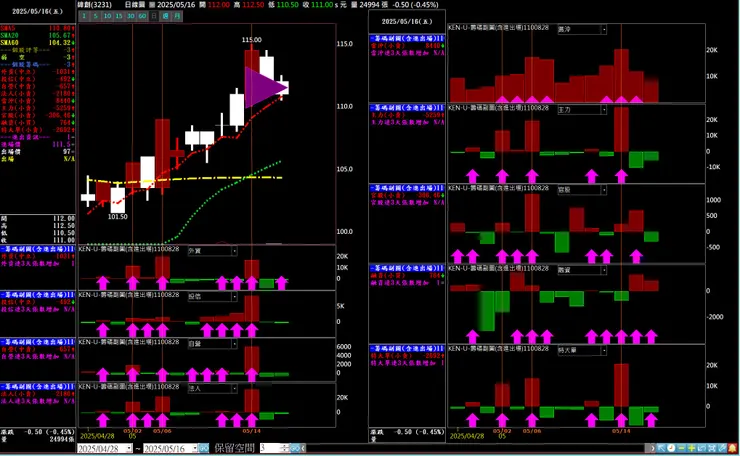The image size is (740, 456).
Task: Select the drawing pen tool icon
Action: coord(722,448)
